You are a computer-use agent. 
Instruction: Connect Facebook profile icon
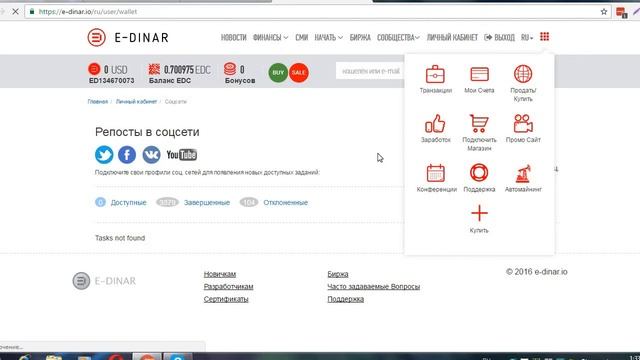point(127,155)
